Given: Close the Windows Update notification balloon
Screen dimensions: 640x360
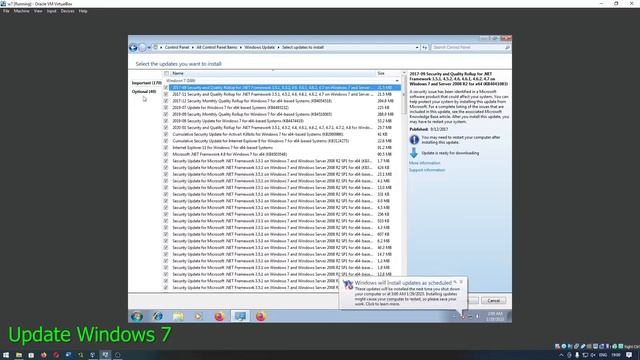Looking at the screenshot, I should [x=461, y=282].
